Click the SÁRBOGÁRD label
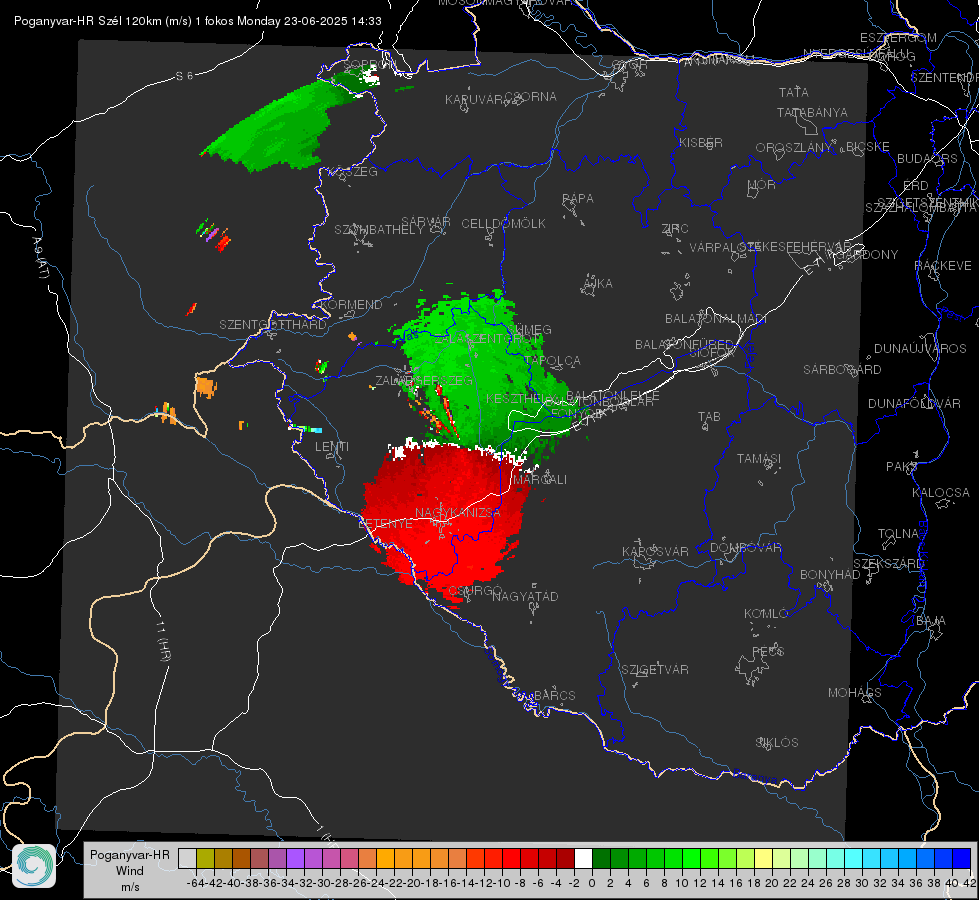The height and width of the screenshot is (900, 979). click(842, 370)
